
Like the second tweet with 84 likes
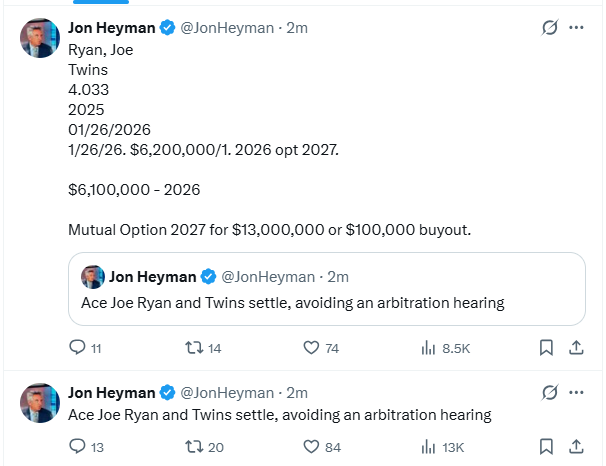311,446
